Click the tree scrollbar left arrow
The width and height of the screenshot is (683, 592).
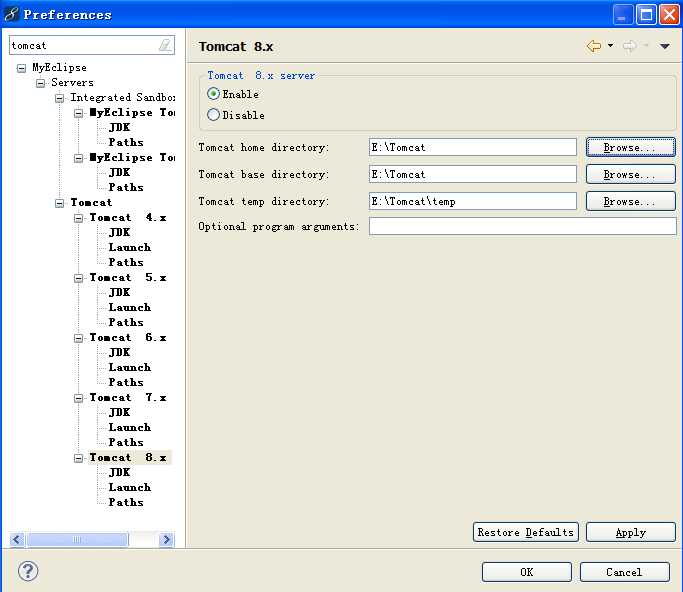click(x=17, y=539)
